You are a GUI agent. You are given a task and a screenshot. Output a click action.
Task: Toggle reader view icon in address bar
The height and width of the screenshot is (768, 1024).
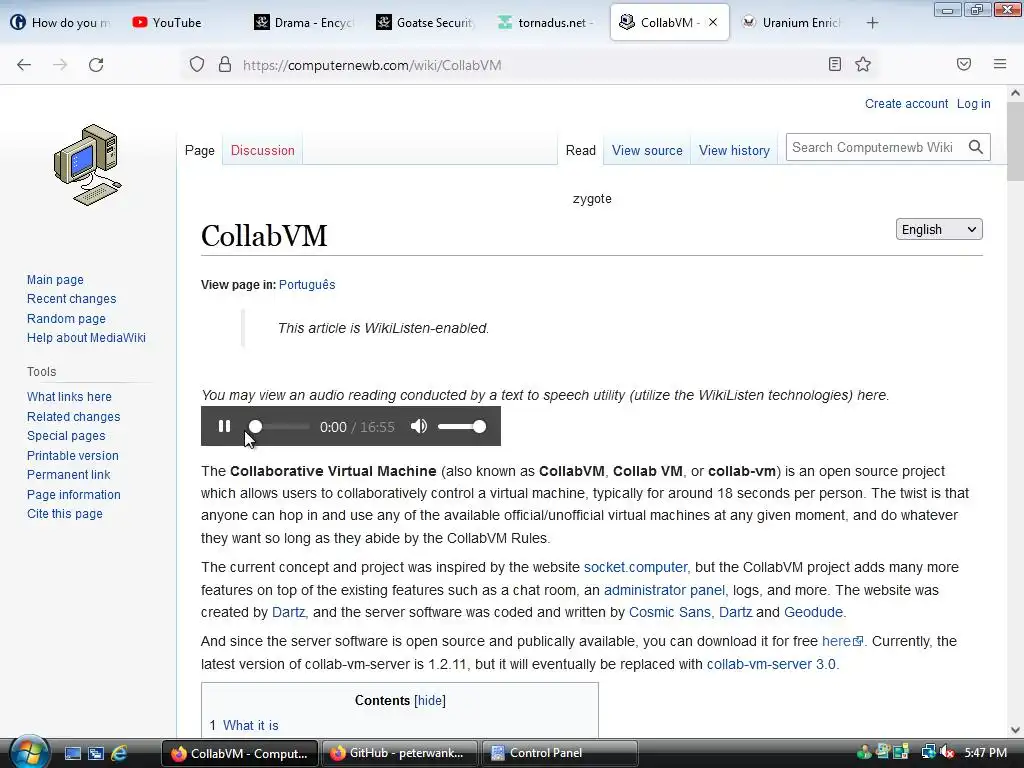[835, 64]
